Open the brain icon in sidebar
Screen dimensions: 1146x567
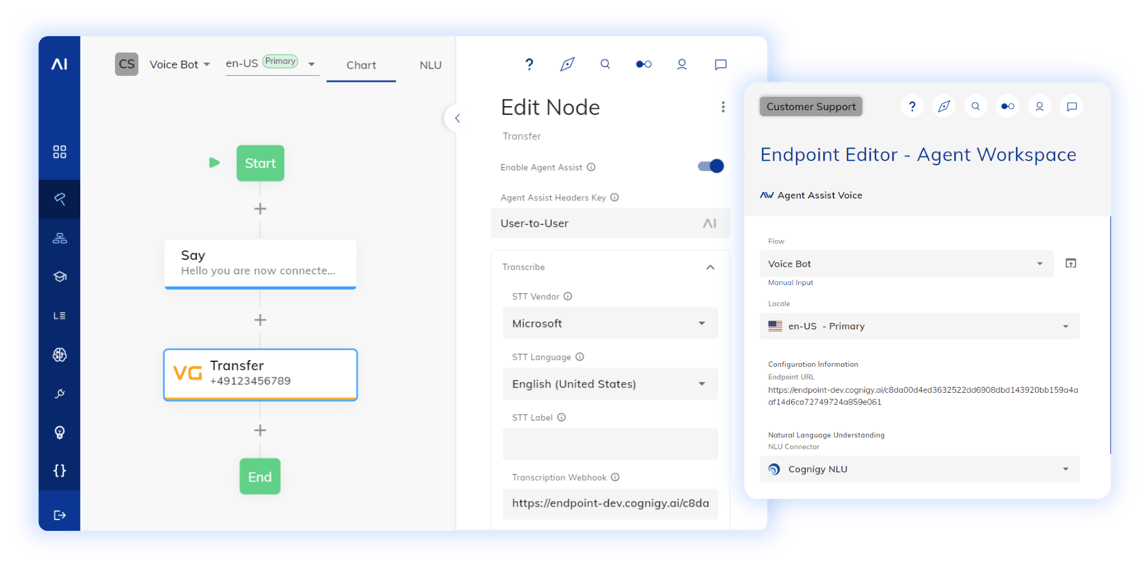[60, 354]
